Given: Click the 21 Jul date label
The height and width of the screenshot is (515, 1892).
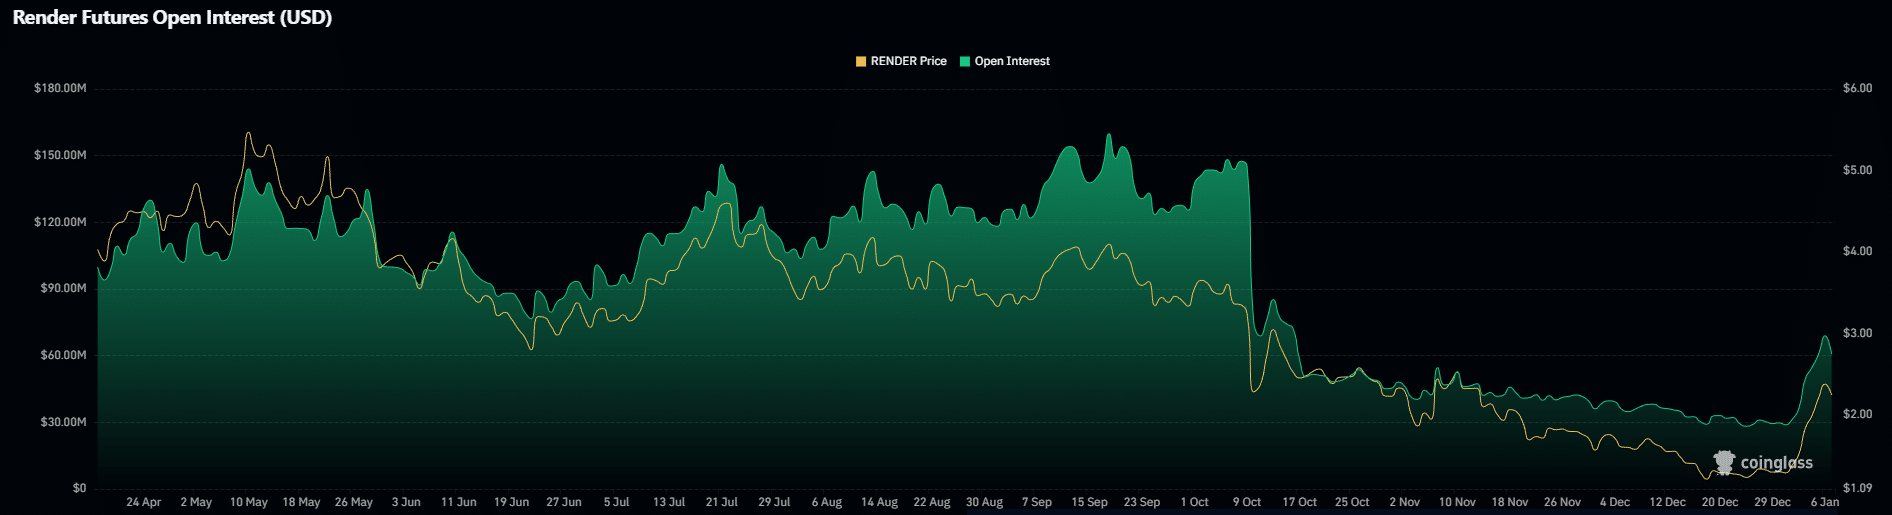Looking at the screenshot, I should pyautogui.click(x=721, y=502).
